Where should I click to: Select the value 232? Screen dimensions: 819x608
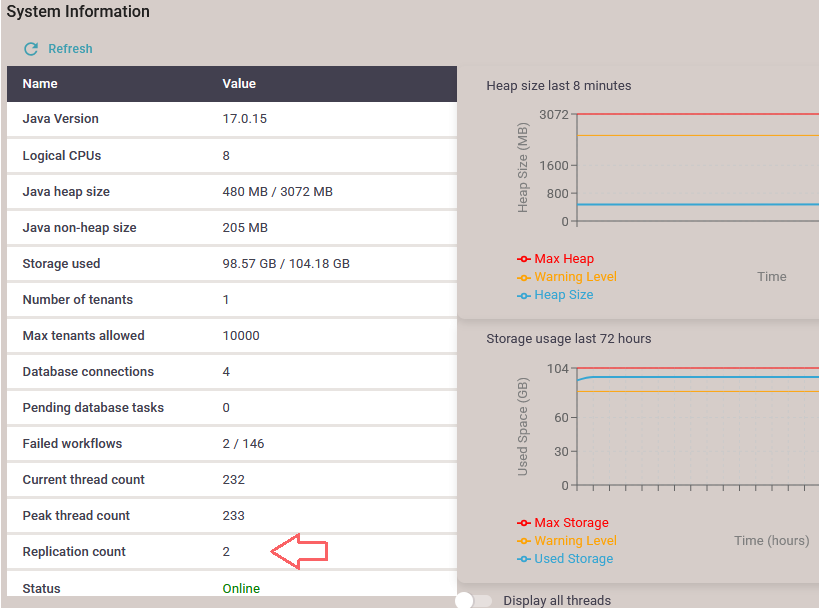click(233, 480)
